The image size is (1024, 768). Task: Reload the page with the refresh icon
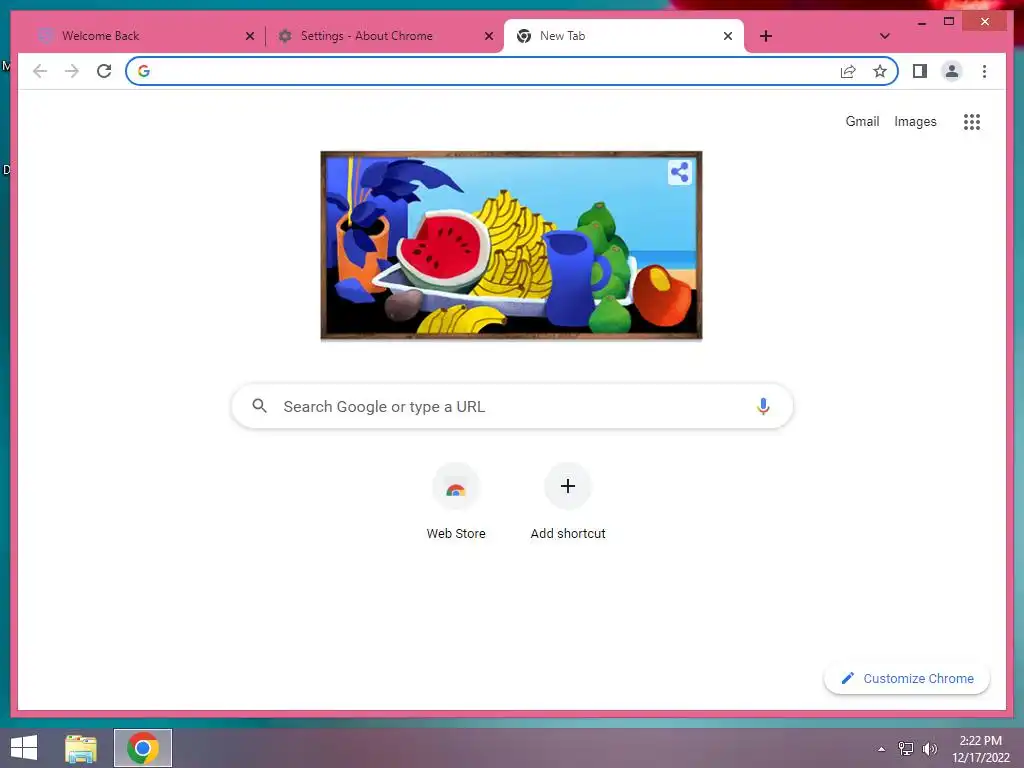pos(104,71)
